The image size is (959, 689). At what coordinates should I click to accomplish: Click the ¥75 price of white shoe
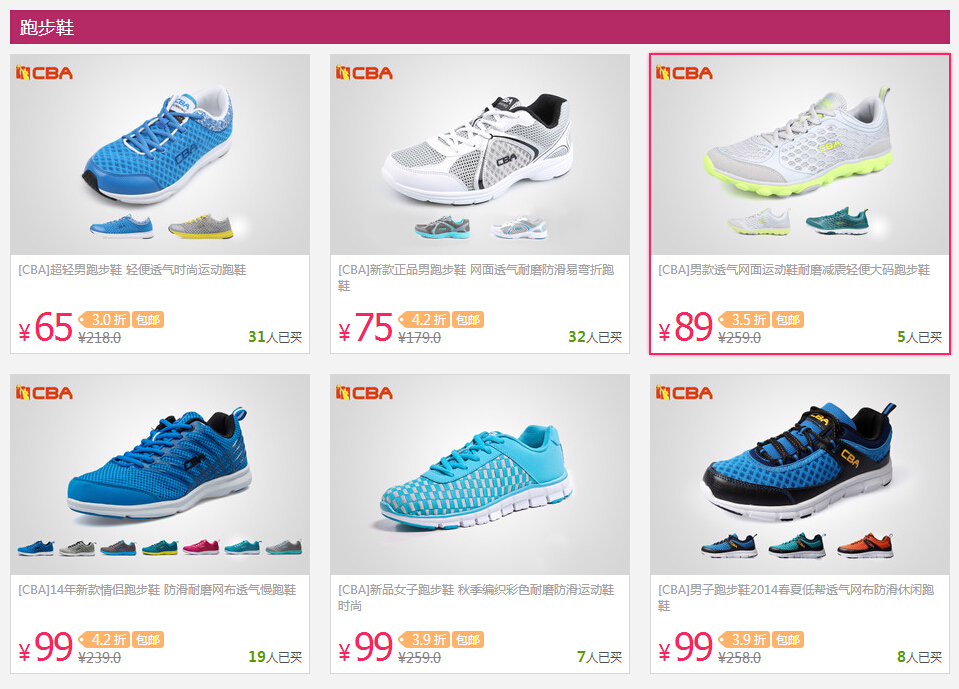(366, 327)
